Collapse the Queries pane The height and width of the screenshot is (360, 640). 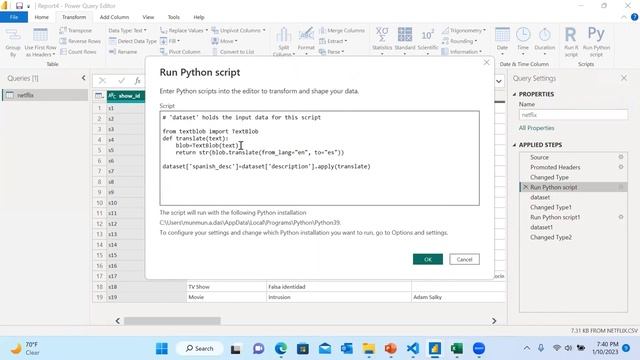click(x=84, y=78)
